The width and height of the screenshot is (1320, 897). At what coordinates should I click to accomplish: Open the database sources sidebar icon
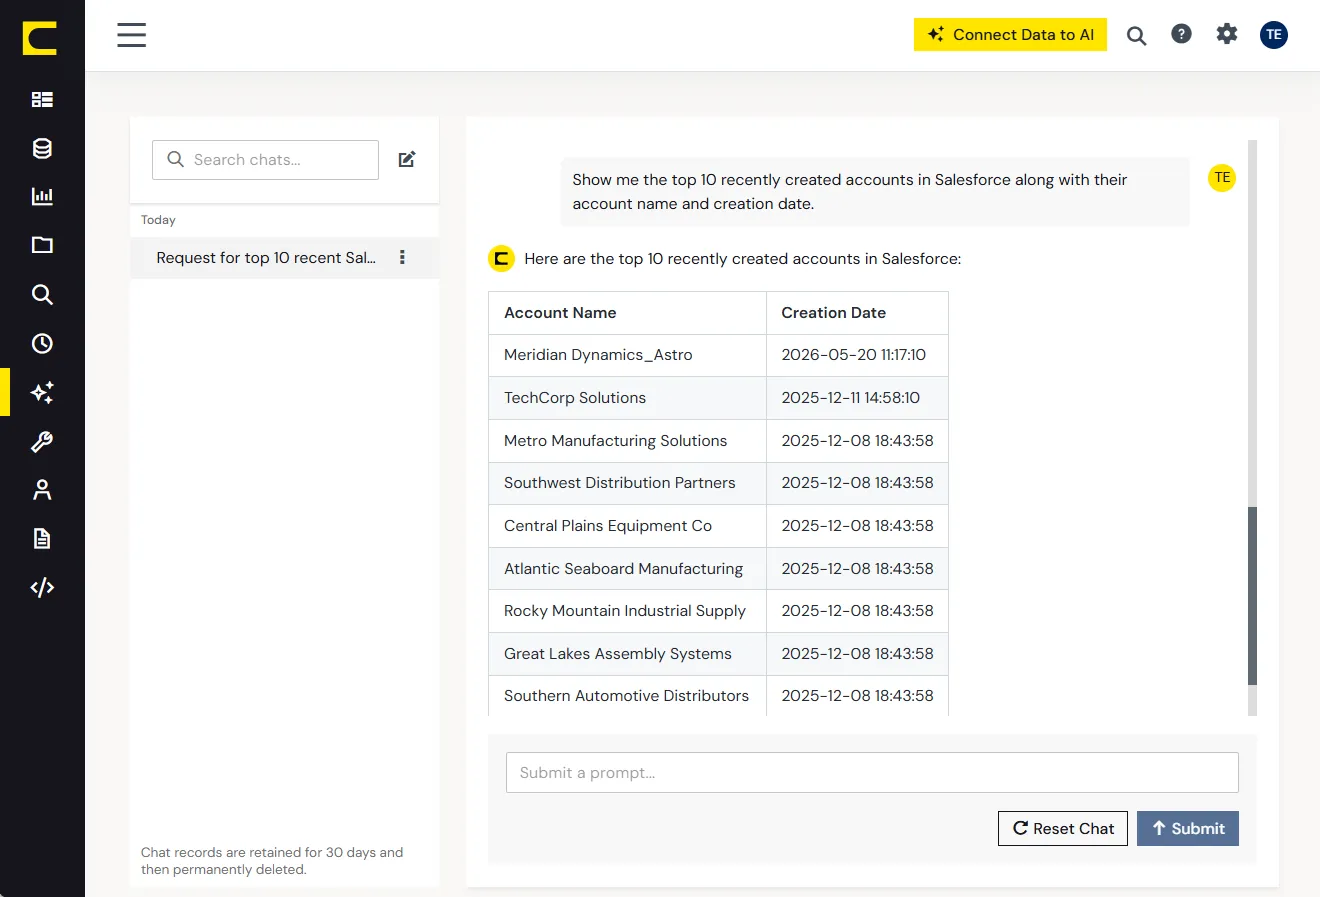tap(42, 148)
